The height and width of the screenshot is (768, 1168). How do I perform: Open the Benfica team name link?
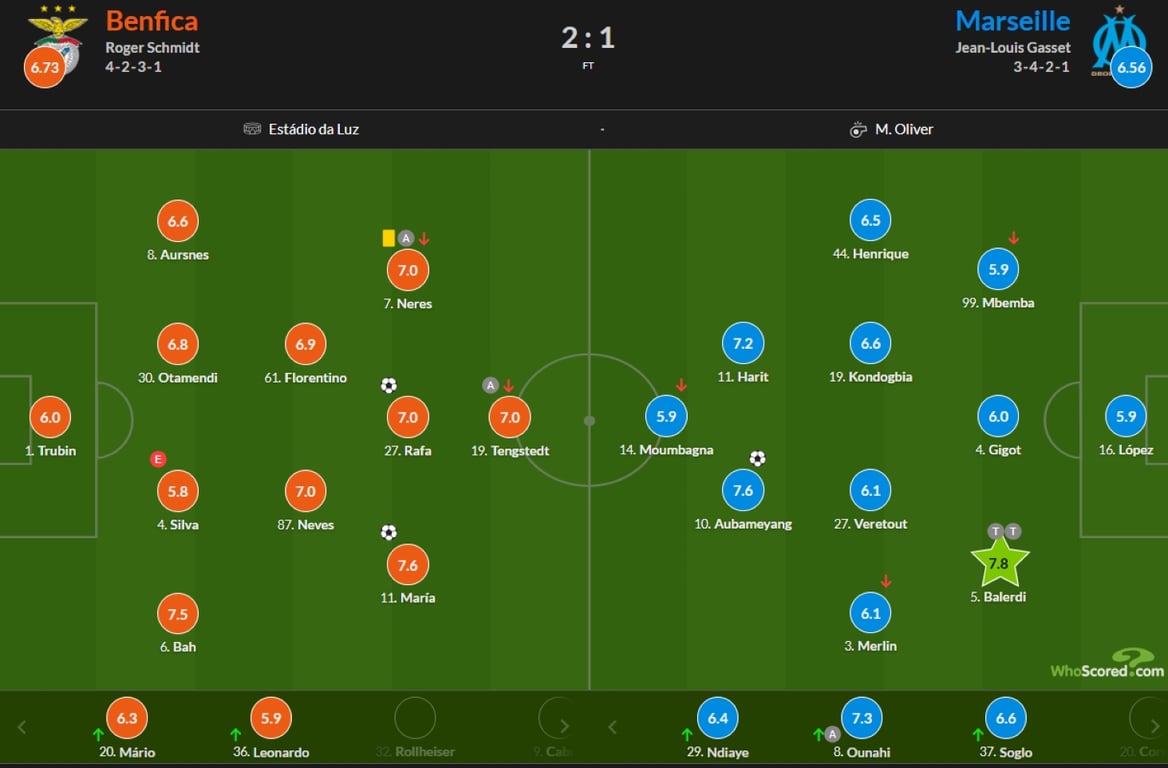[x=152, y=21]
